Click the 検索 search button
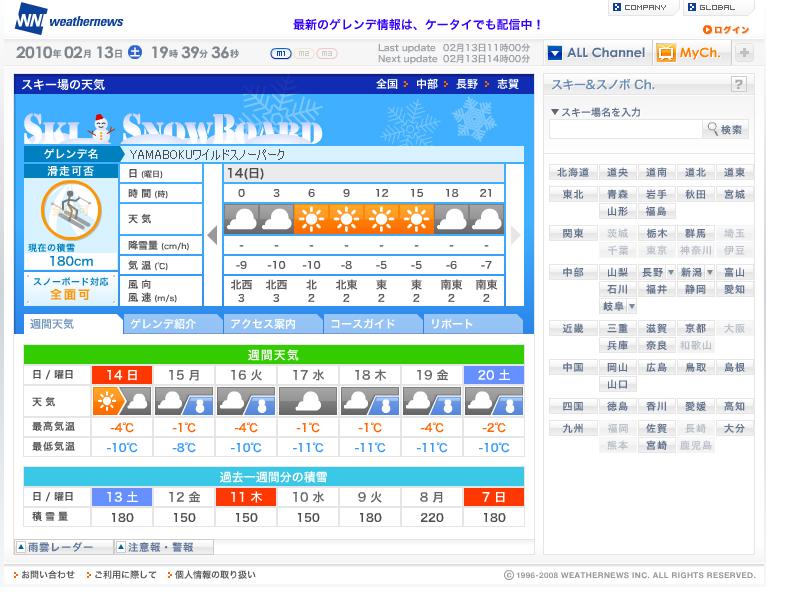This screenshot has width=800, height=600. click(725, 130)
